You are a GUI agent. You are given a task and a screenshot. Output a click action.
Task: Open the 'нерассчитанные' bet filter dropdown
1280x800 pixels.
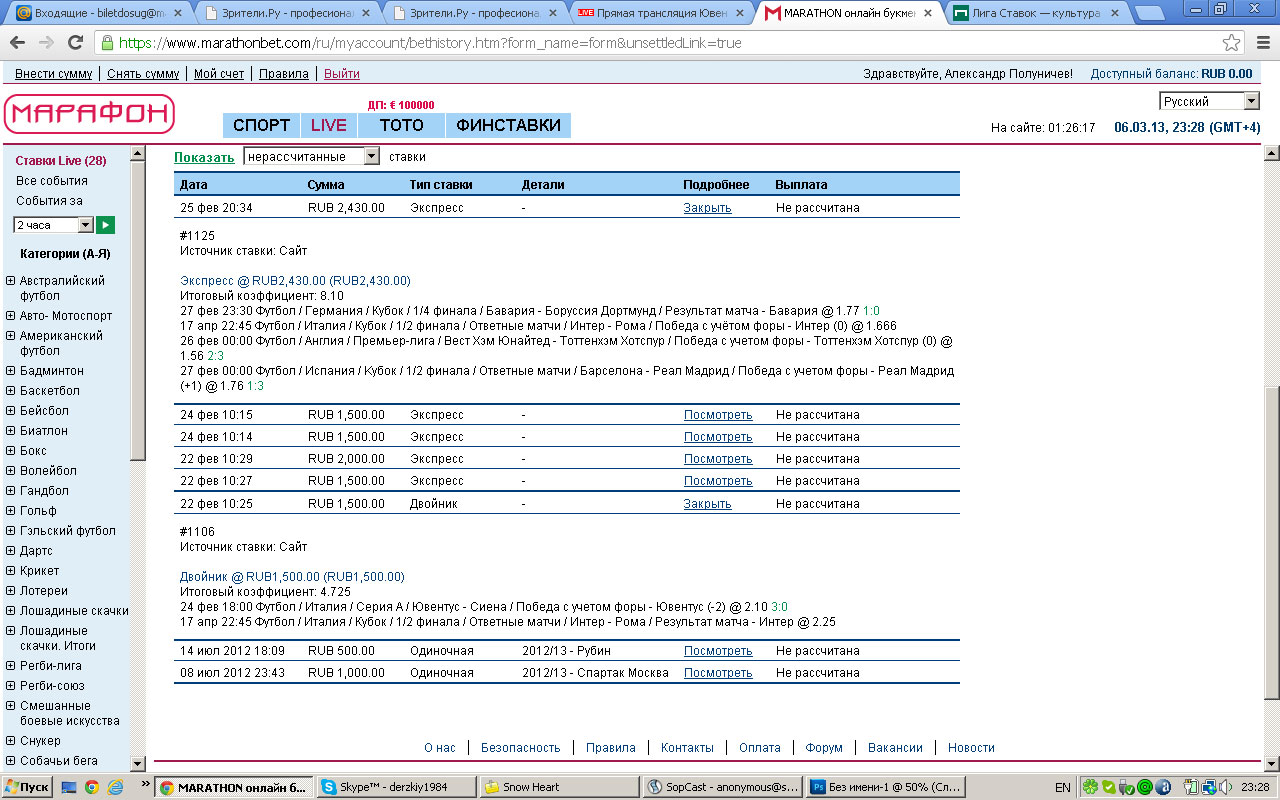tap(312, 157)
